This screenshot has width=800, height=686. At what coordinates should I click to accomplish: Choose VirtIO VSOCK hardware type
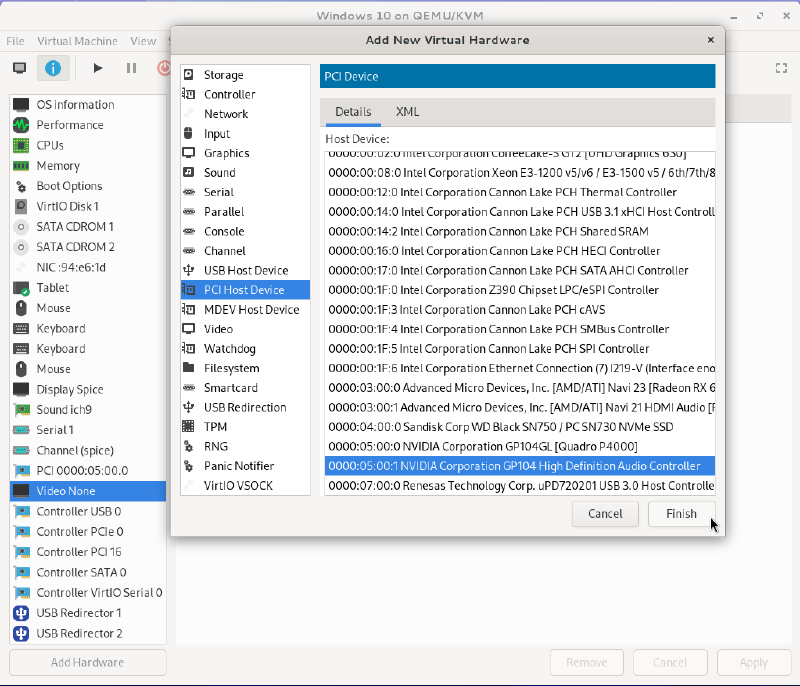pyautogui.click(x=245, y=486)
